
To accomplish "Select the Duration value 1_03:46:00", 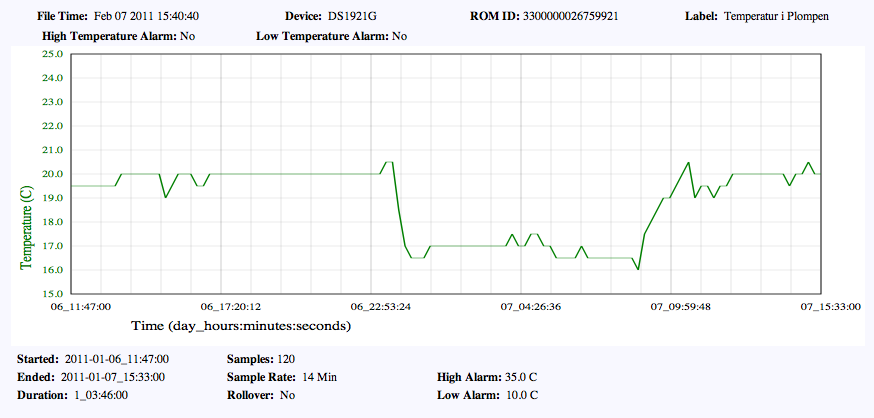I will (x=100, y=395).
